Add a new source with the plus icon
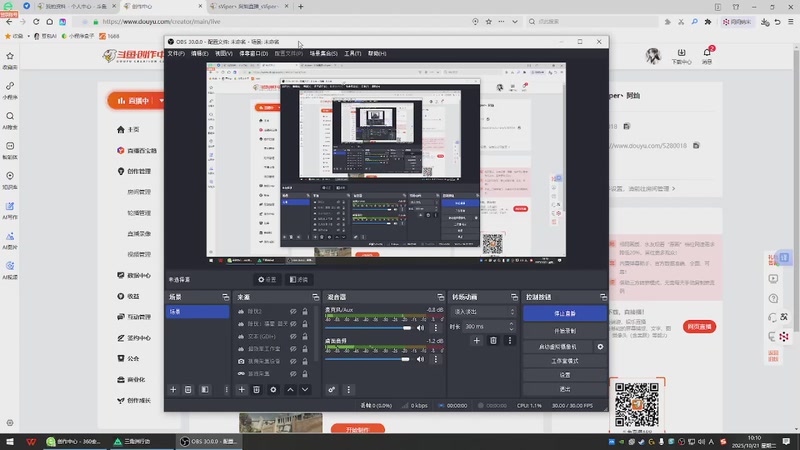This screenshot has width=800, height=450. (241, 390)
